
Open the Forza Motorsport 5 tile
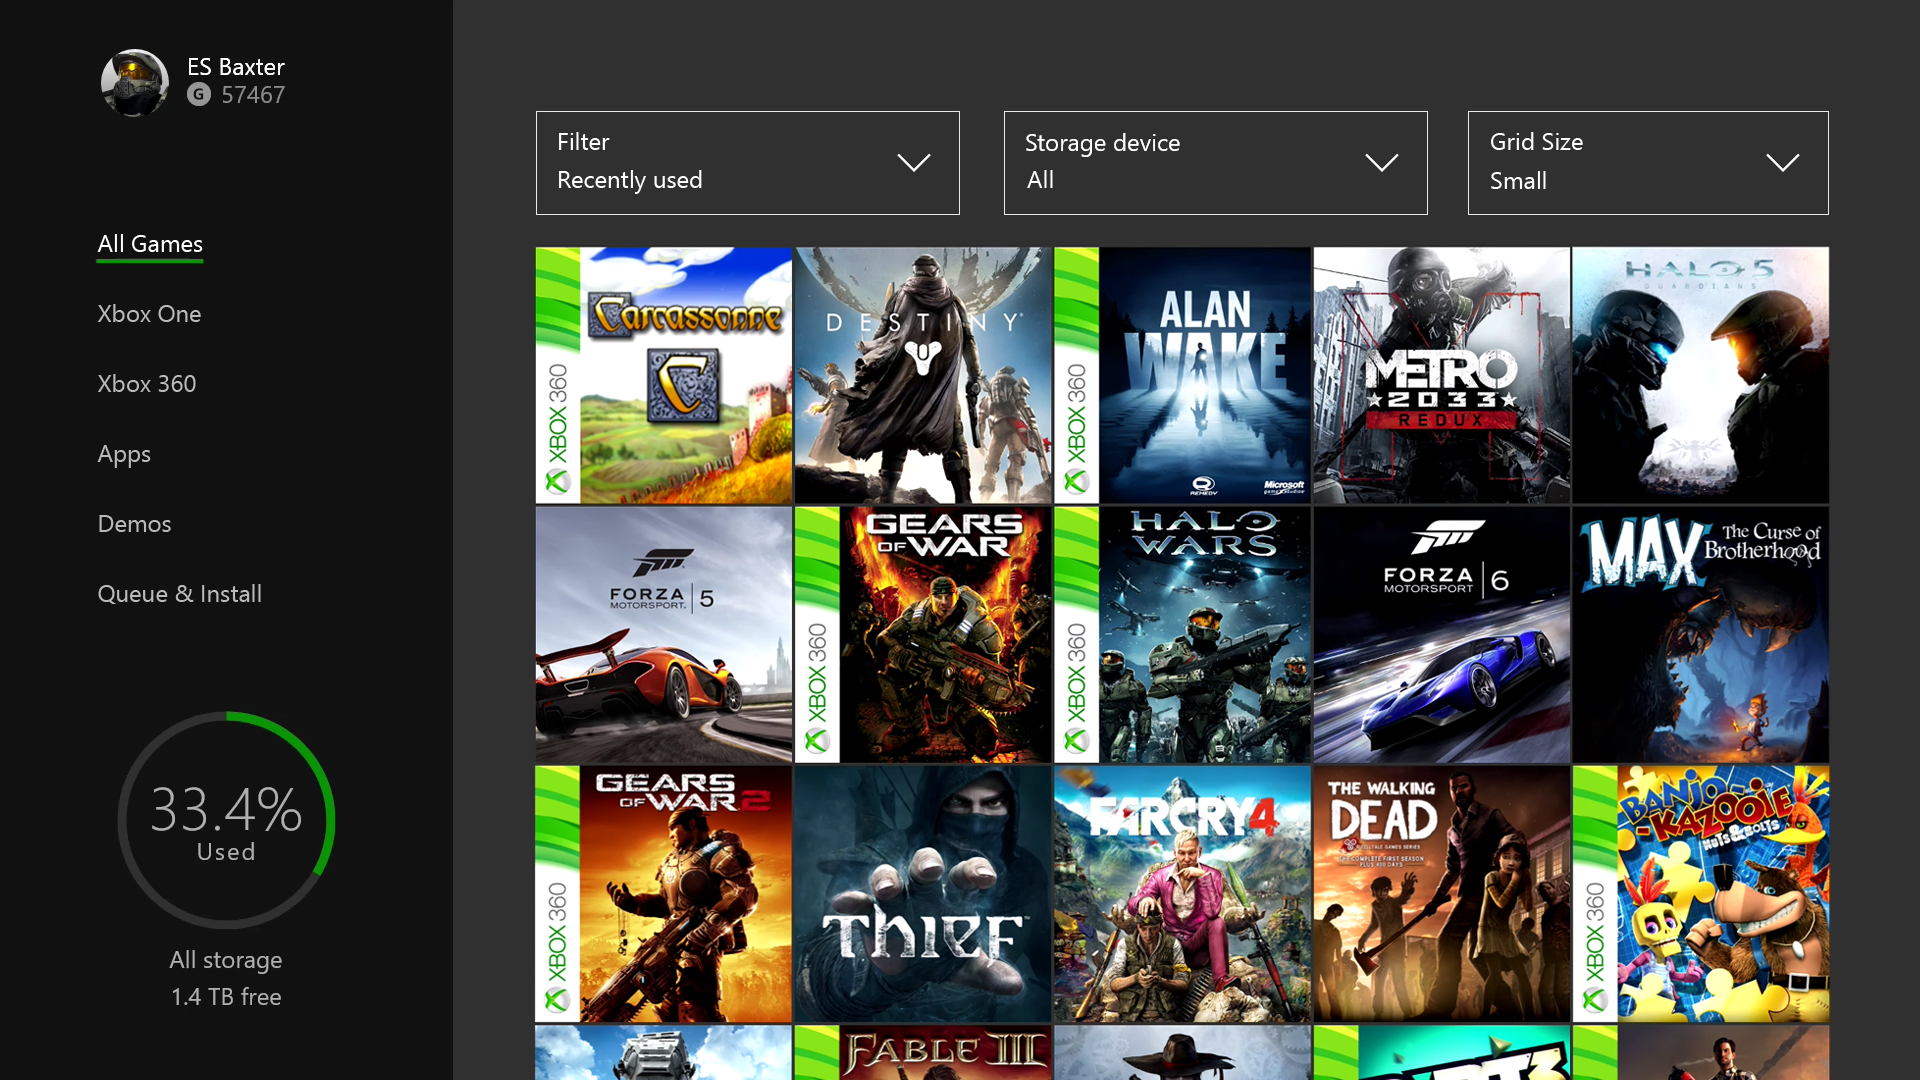(663, 635)
